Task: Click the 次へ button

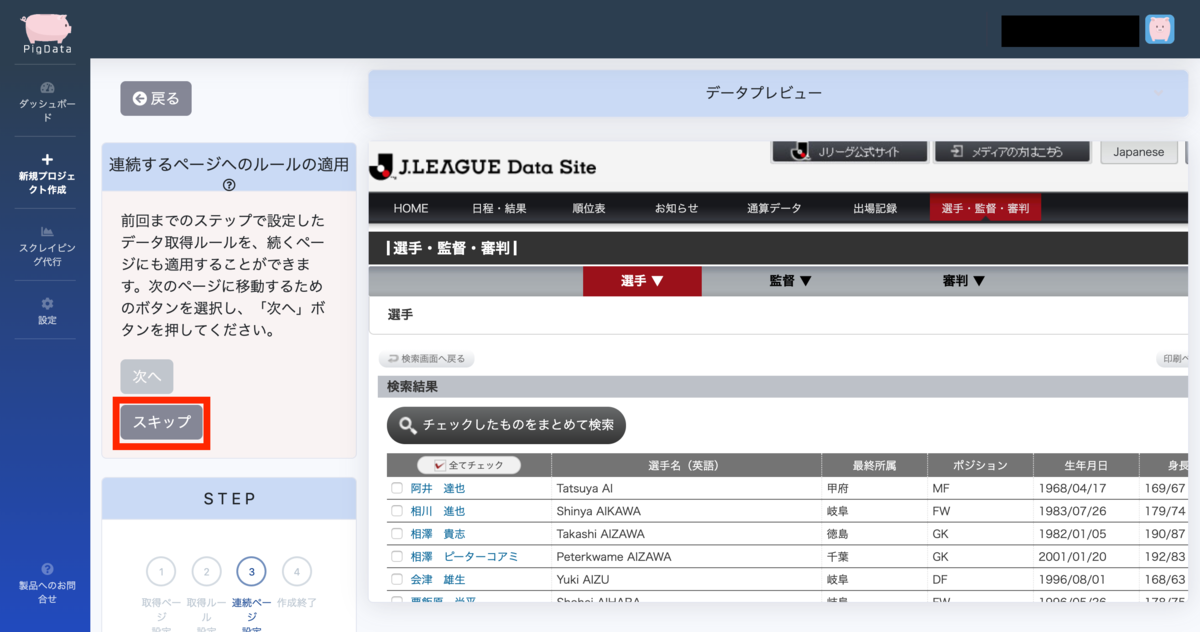Action: pos(147,376)
